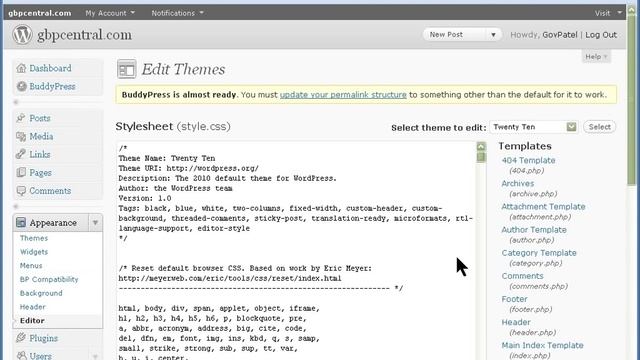The height and width of the screenshot is (360, 640).
Task: Expand the Users menu arrow
Action: point(95,356)
